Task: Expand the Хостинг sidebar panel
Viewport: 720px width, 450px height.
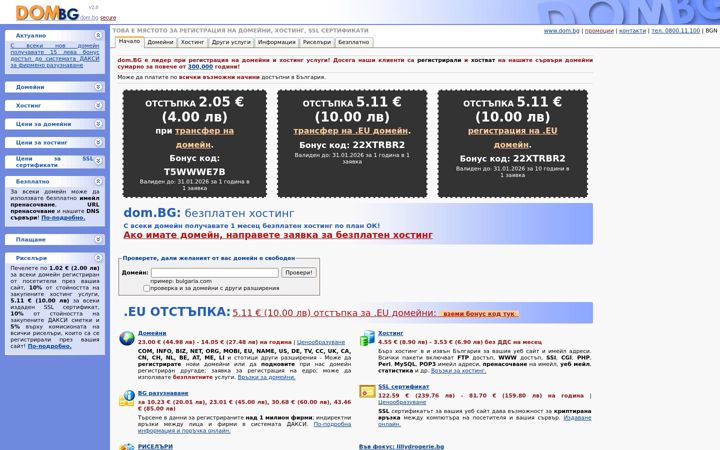Action: click(98, 105)
